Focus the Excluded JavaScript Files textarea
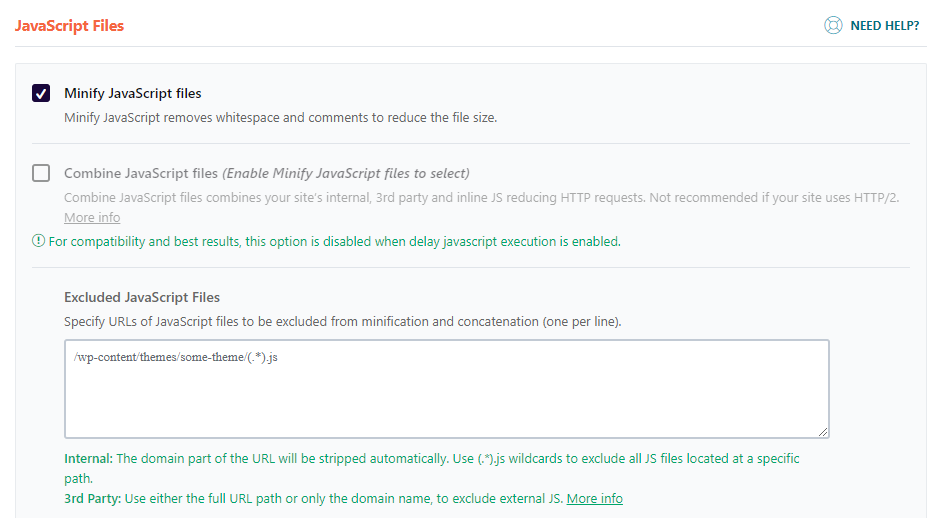This screenshot has height=518, width=938. 447,389
